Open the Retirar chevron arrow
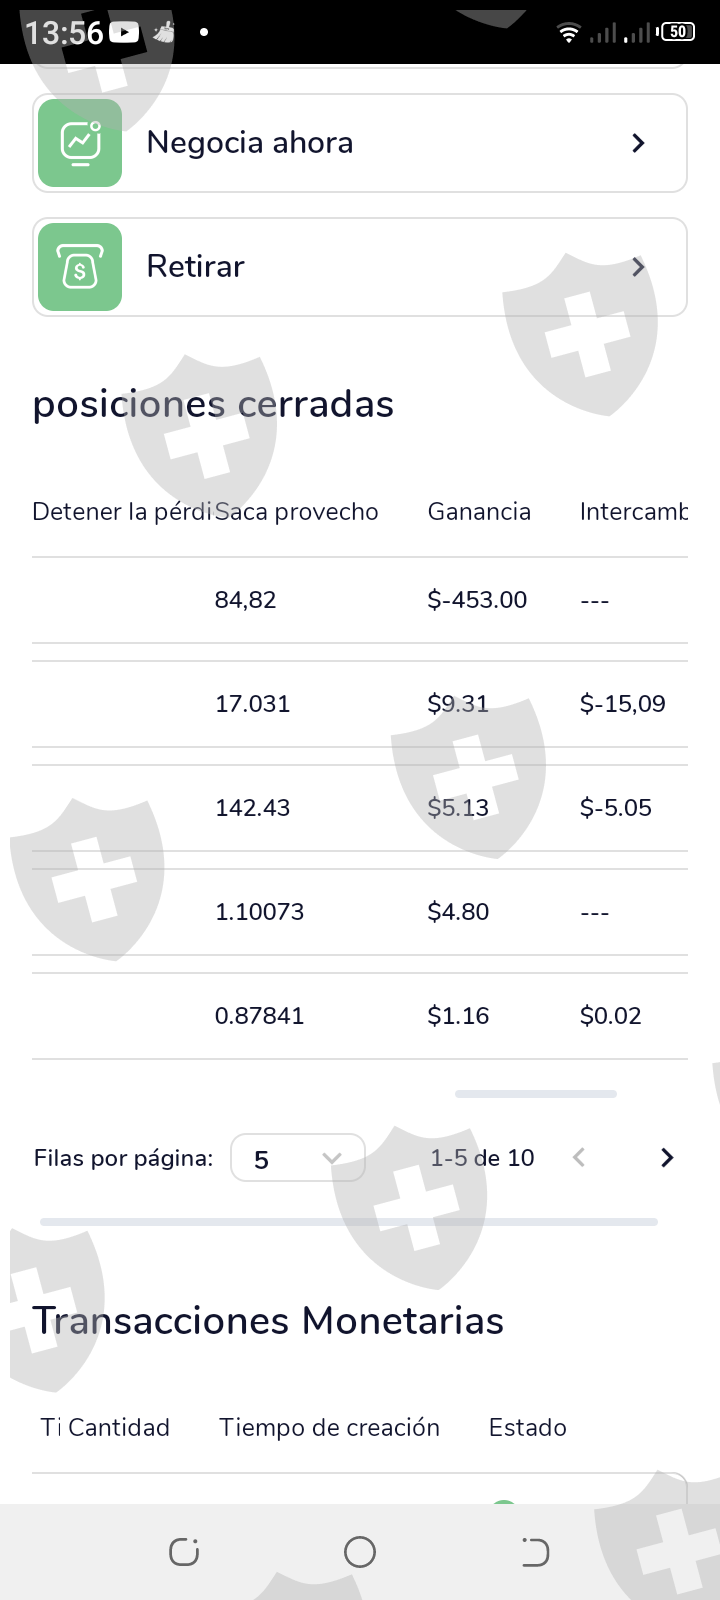The width and height of the screenshot is (720, 1600). [638, 267]
